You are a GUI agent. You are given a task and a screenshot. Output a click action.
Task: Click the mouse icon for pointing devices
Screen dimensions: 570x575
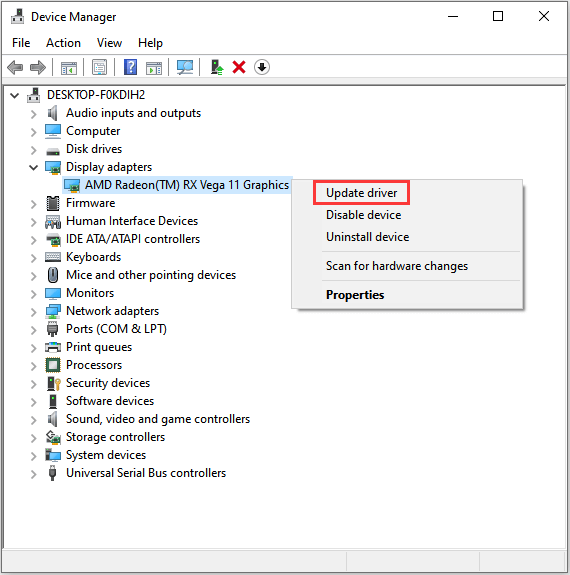53,275
